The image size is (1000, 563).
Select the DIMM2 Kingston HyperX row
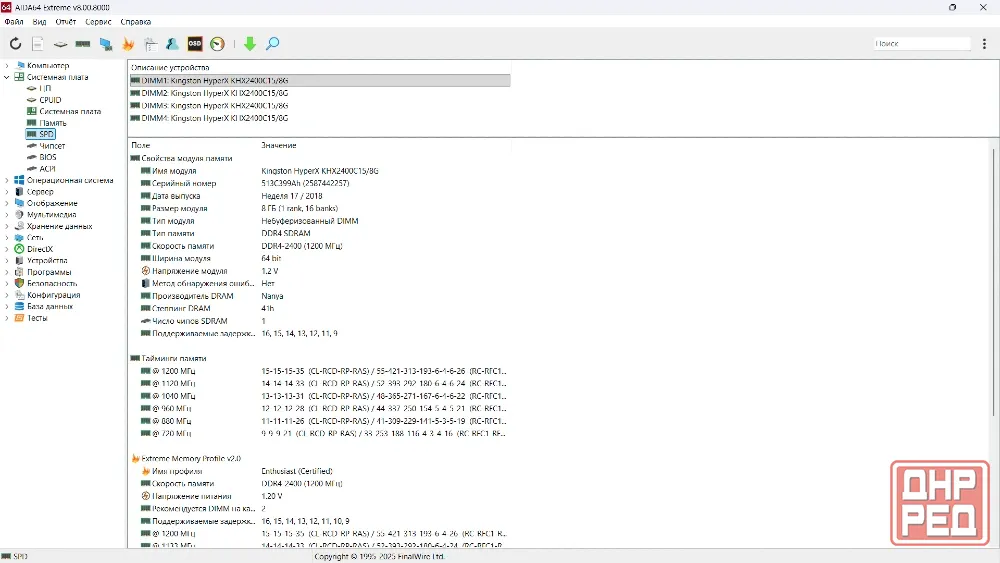tap(320, 93)
